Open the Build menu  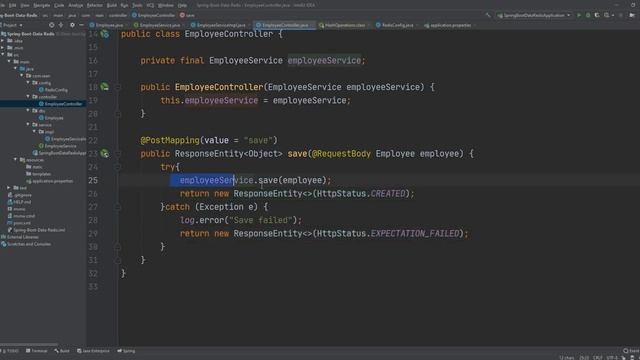point(111,5)
